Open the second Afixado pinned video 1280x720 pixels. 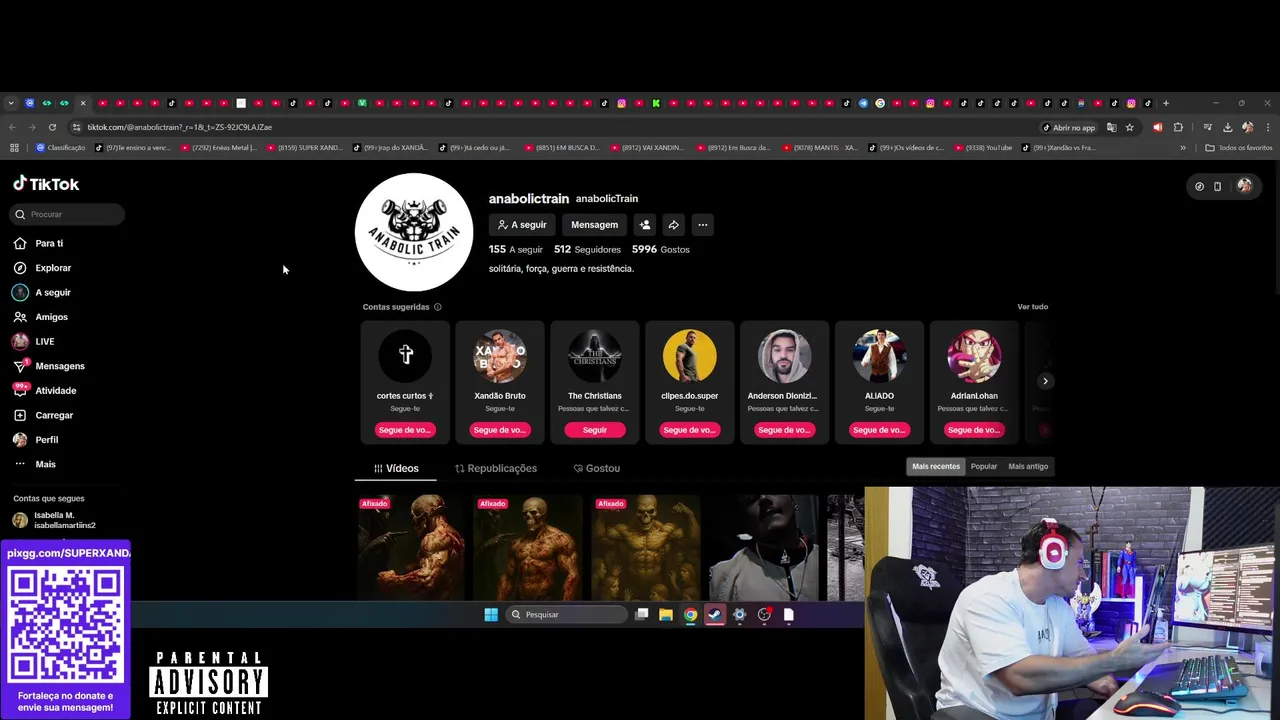point(530,548)
